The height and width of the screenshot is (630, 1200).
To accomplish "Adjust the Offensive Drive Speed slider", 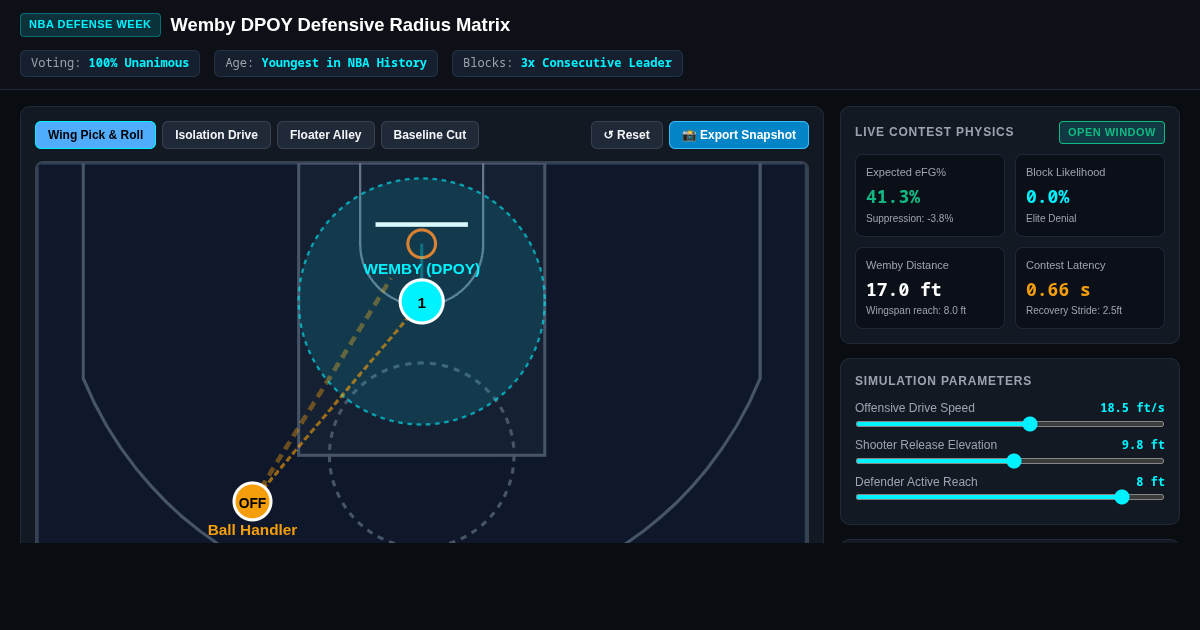I will 1010,424.
